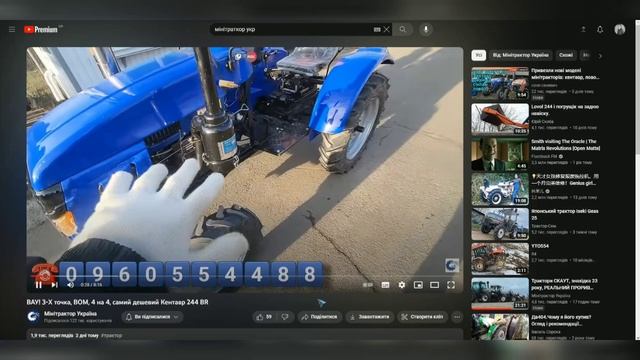Open the create/upload video icon
Screen dimensions: 640x360
(x=583, y=29)
